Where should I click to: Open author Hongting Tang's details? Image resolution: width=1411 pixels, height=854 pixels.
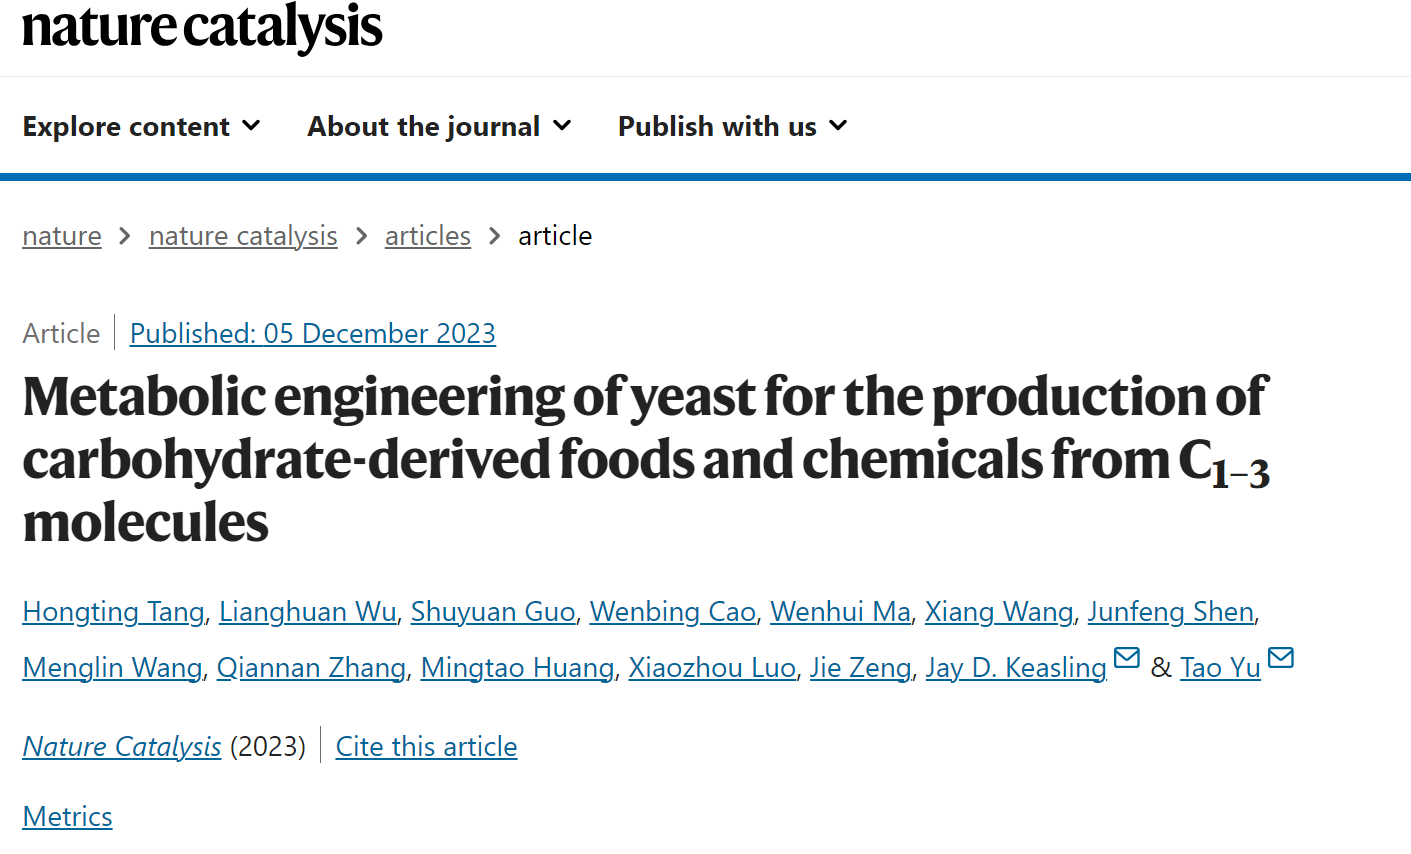(x=113, y=612)
